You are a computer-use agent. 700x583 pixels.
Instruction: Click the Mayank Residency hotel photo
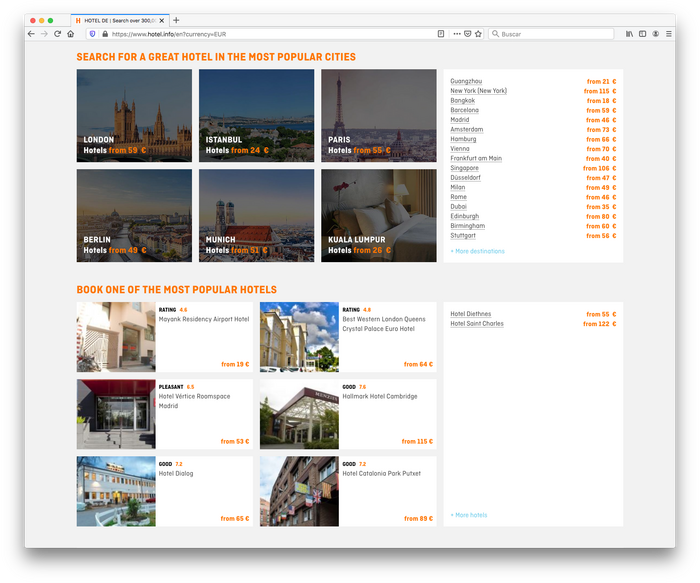(x=116, y=337)
